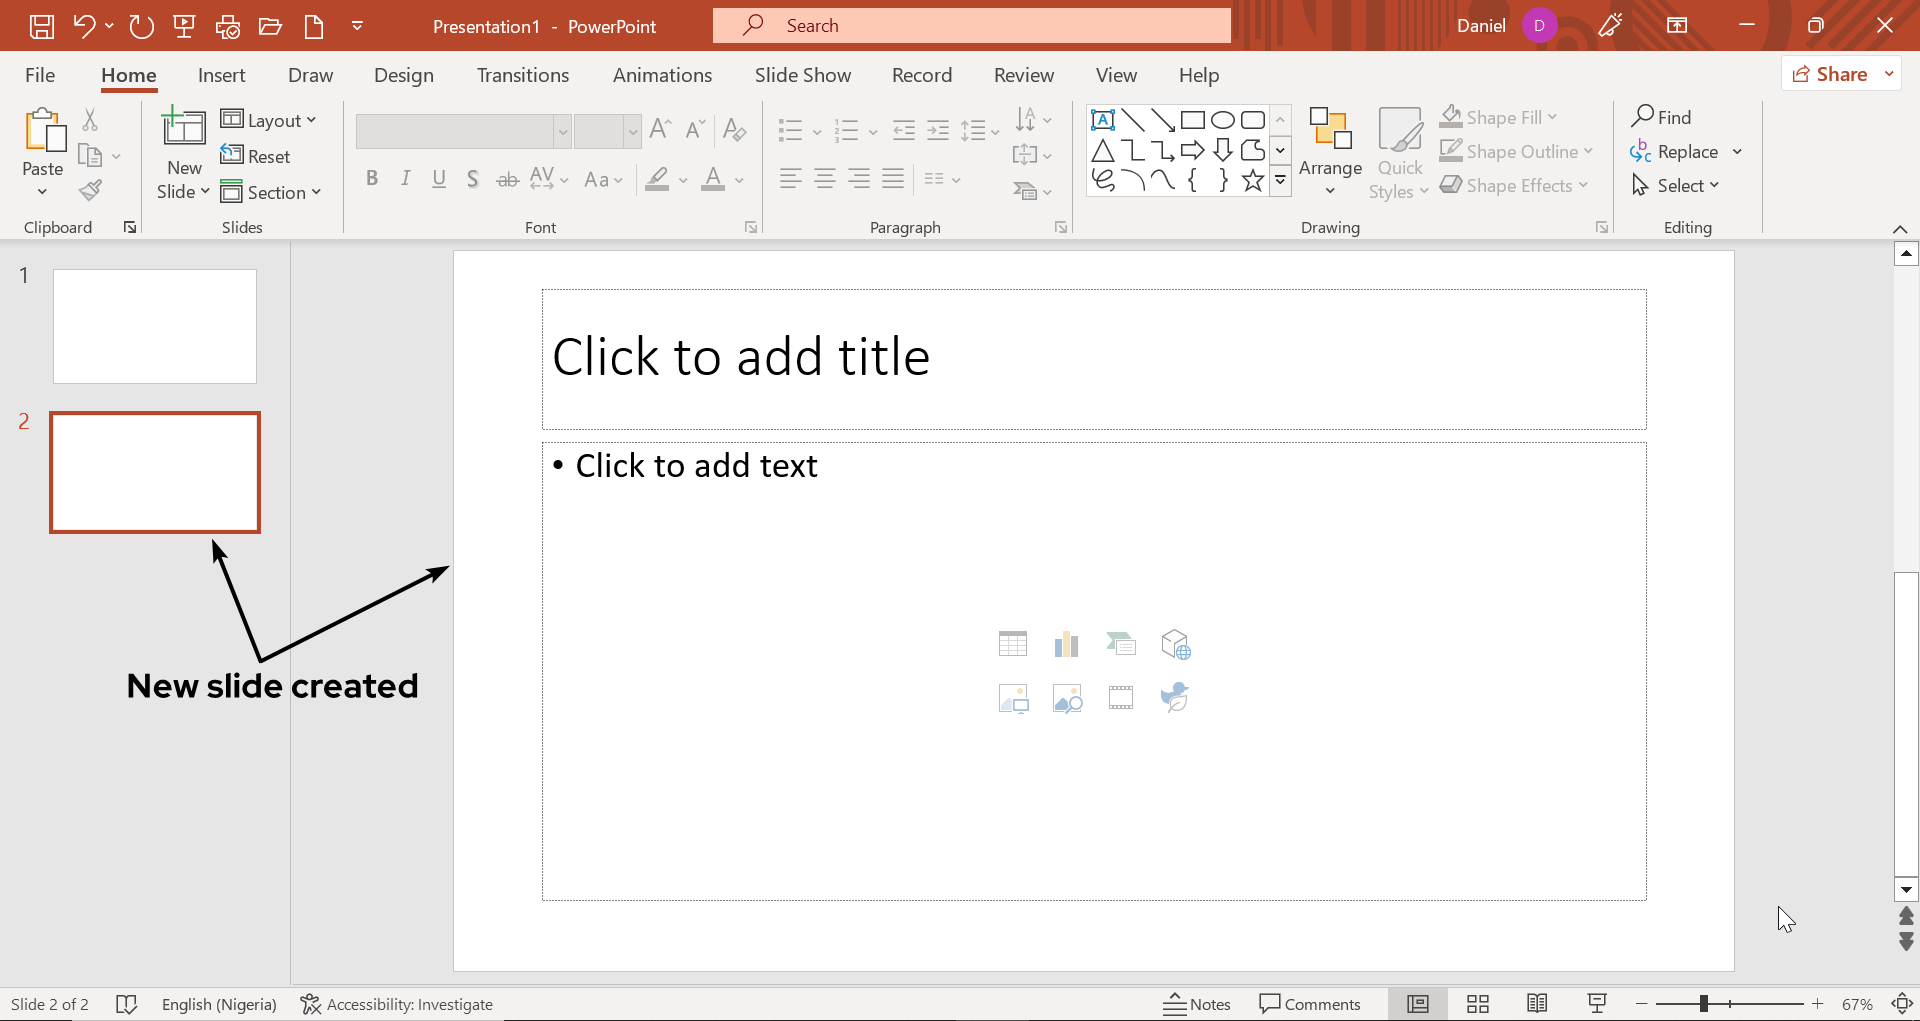Apply the Format Painter
This screenshot has height=1021, width=1920.
point(91,190)
